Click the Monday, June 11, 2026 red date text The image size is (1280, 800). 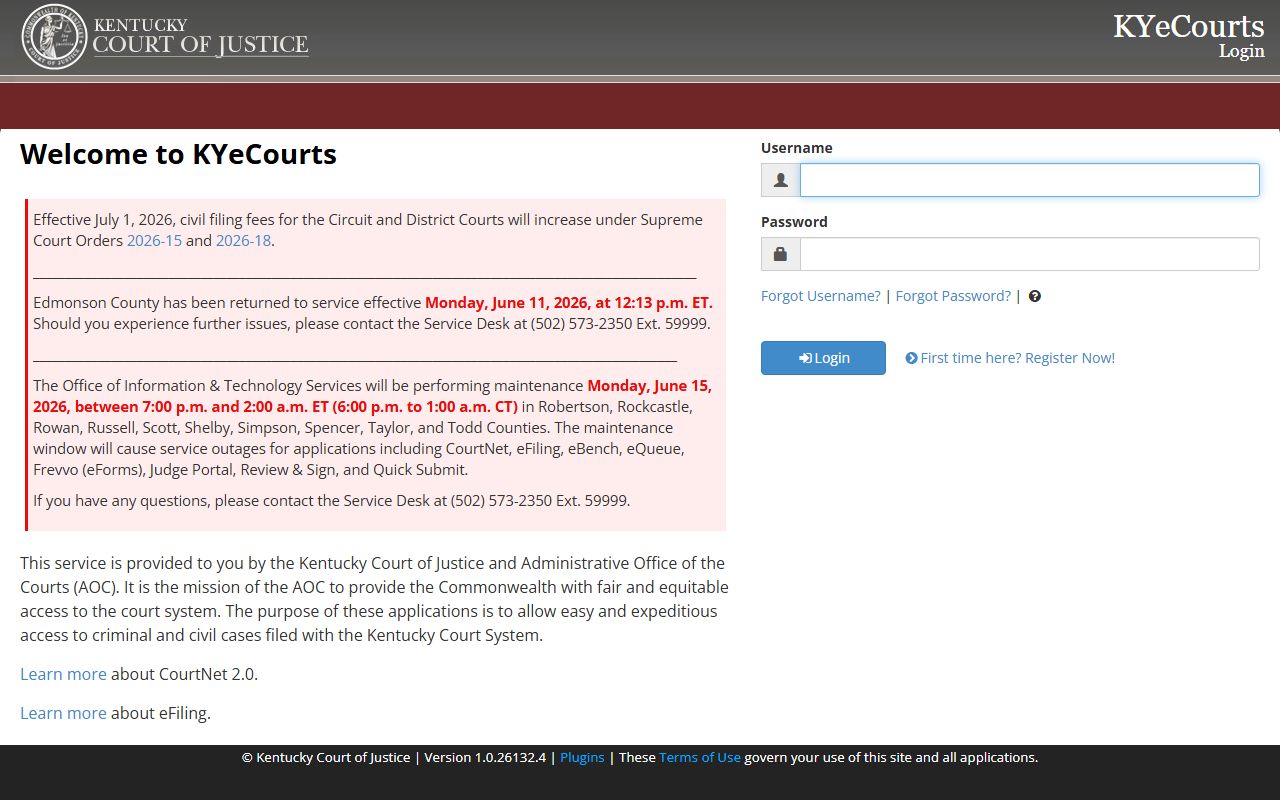pyautogui.click(x=569, y=303)
